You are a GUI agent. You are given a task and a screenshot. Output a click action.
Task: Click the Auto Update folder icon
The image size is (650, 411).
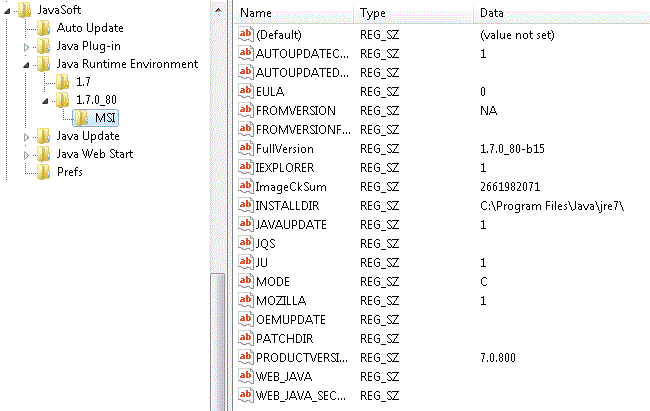[x=44, y=28]
